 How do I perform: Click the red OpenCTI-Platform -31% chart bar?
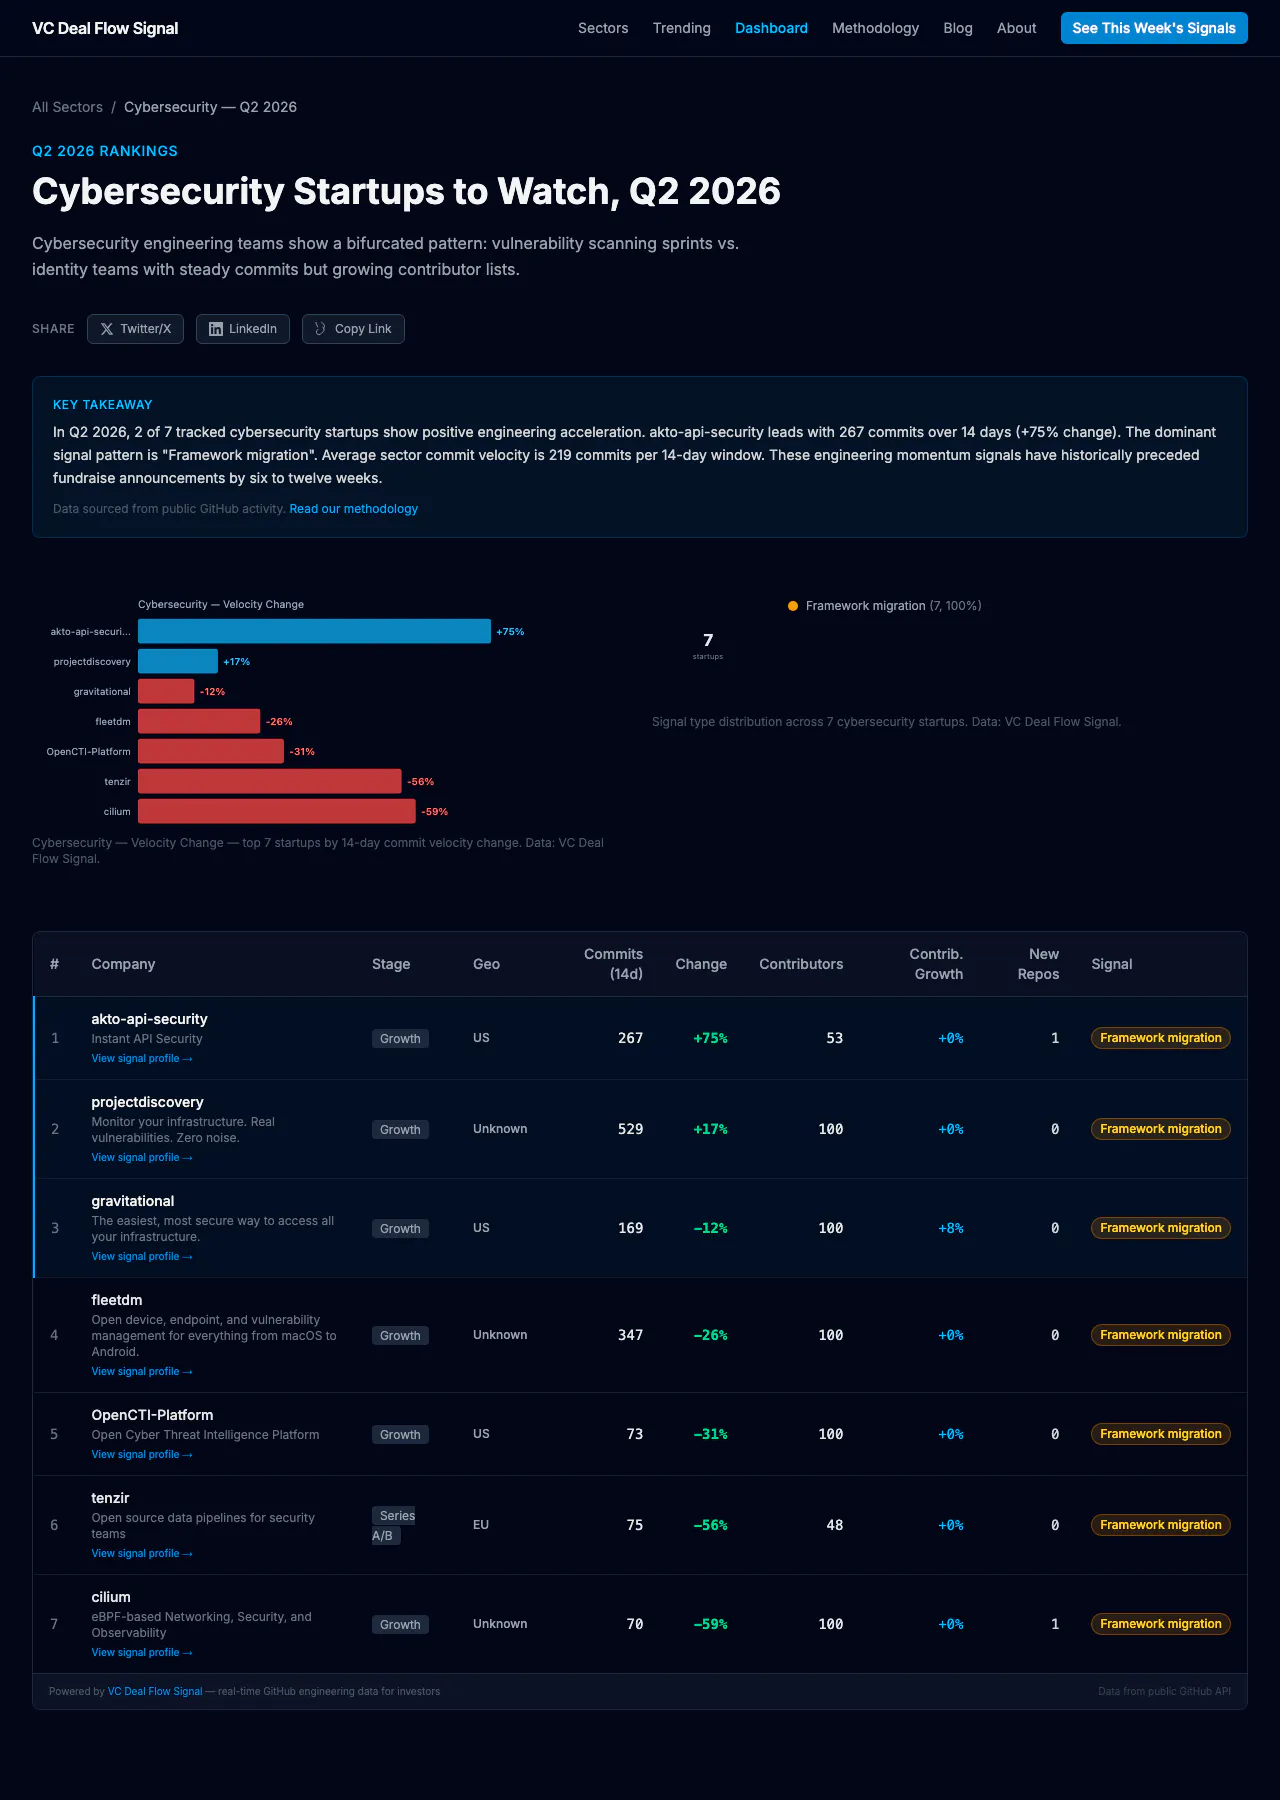211,751
